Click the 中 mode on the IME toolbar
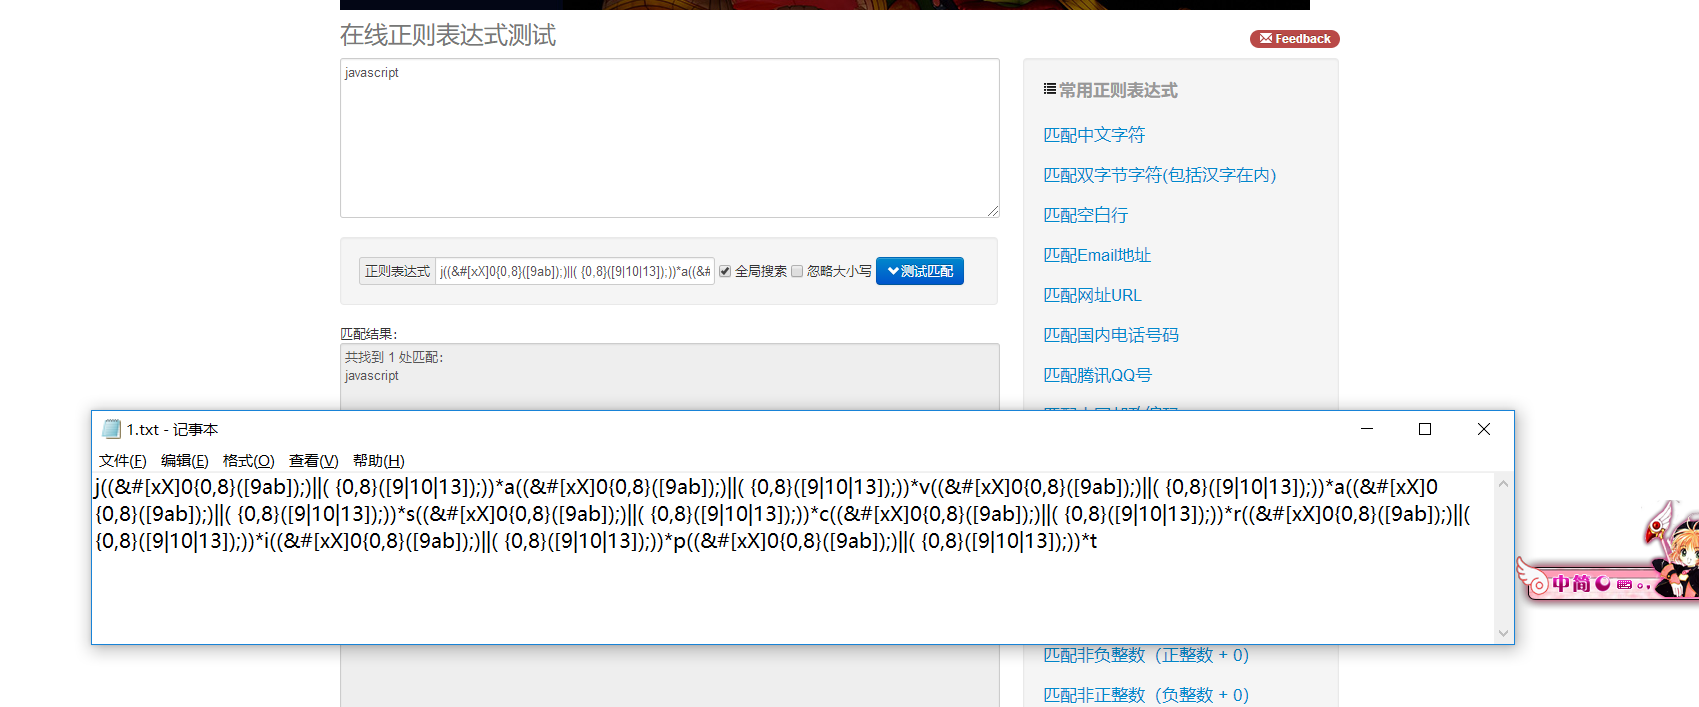The width and height of the screenshot is (1699, 707). 1561,584
